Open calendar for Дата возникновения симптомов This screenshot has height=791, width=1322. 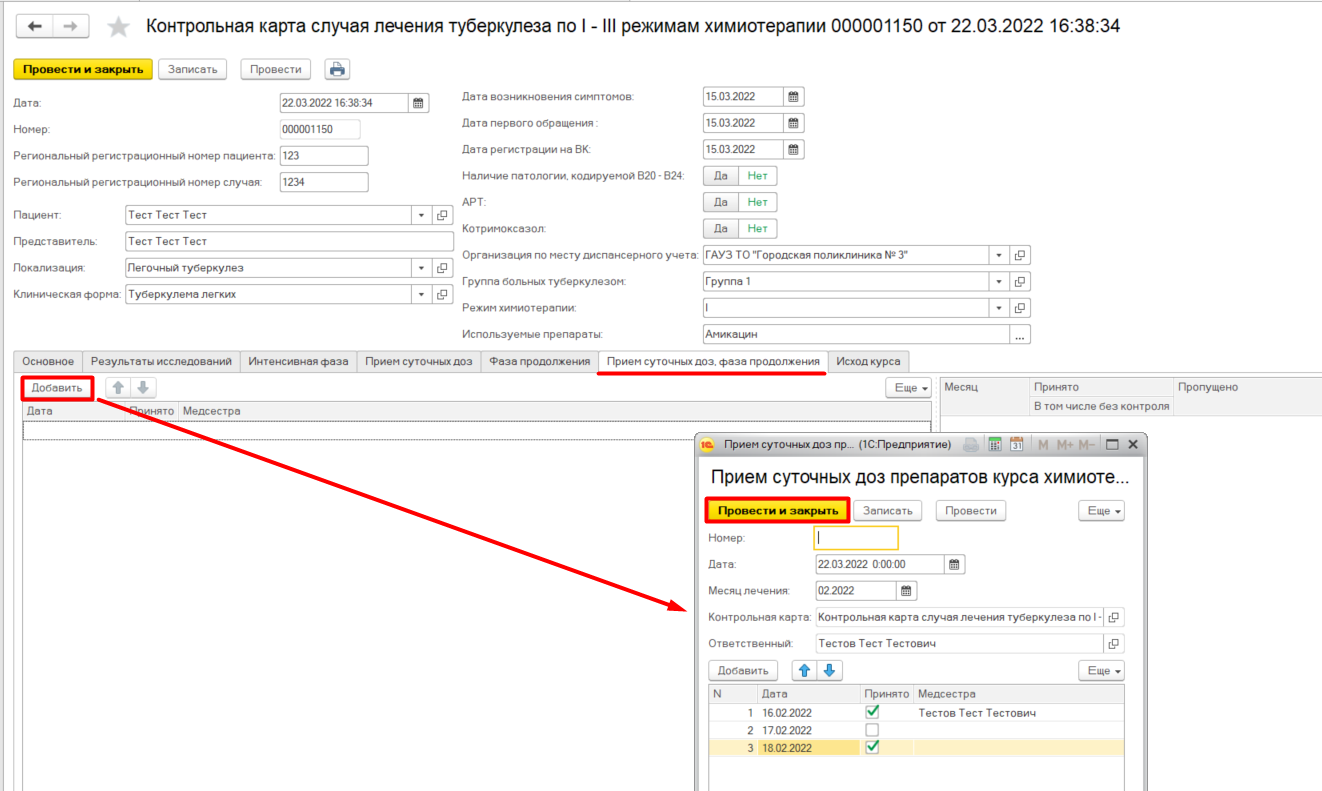click(x=793, y=97)
